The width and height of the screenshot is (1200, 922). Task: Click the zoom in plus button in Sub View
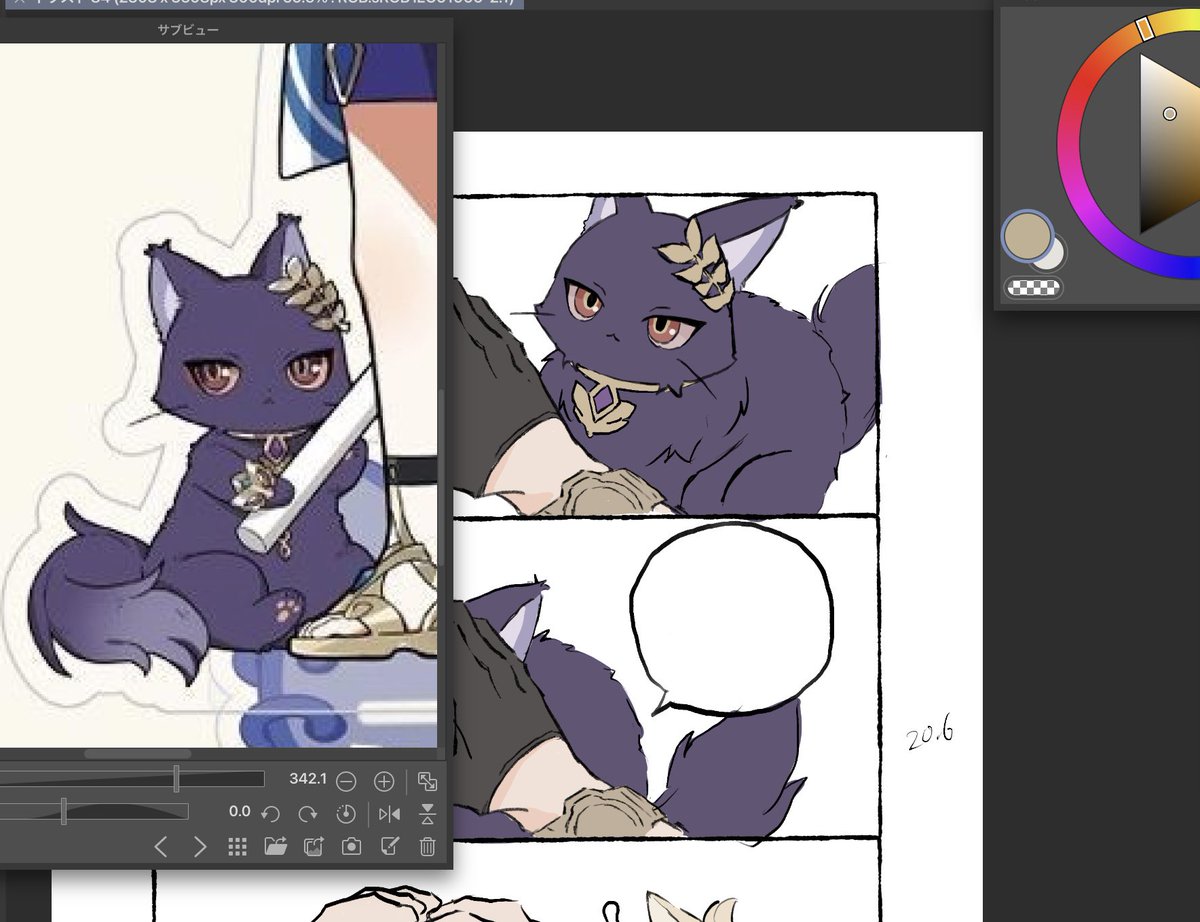[384, 780]
